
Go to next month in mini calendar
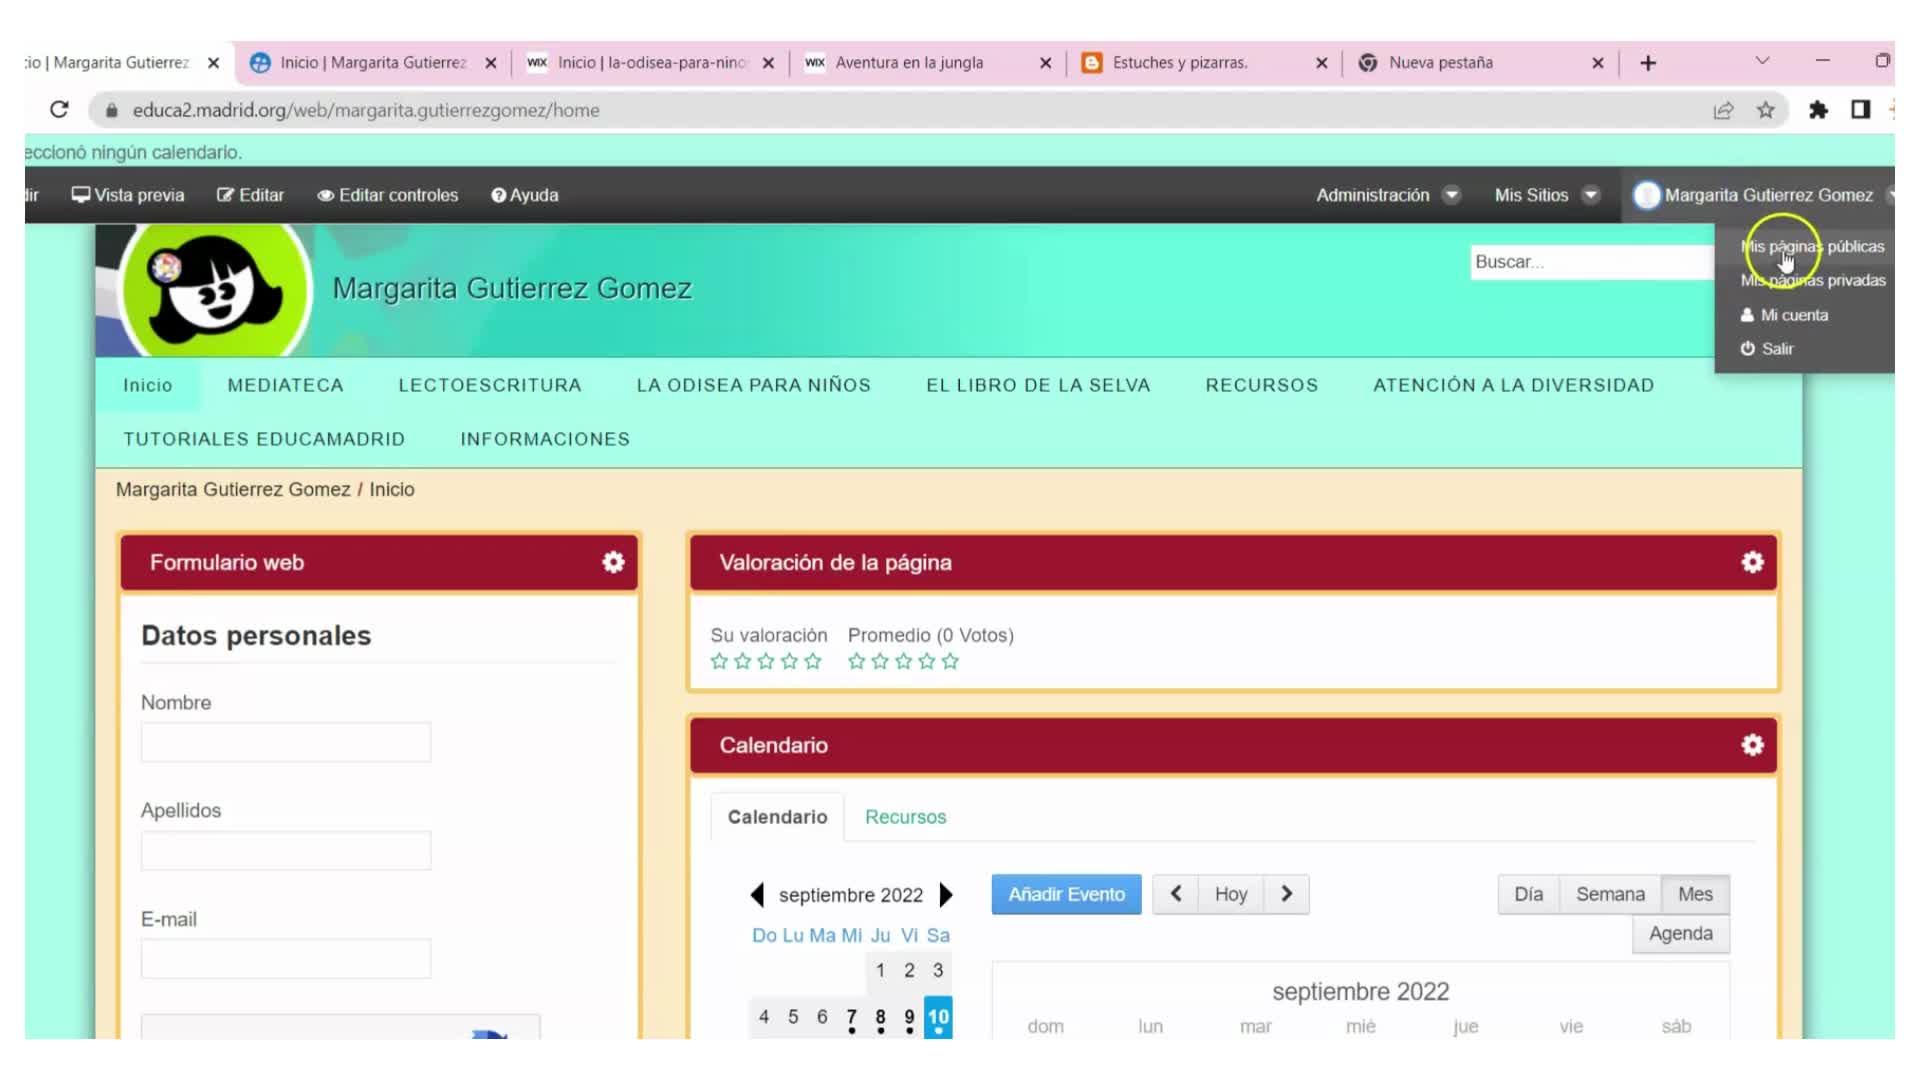click(x=946, y=895)
